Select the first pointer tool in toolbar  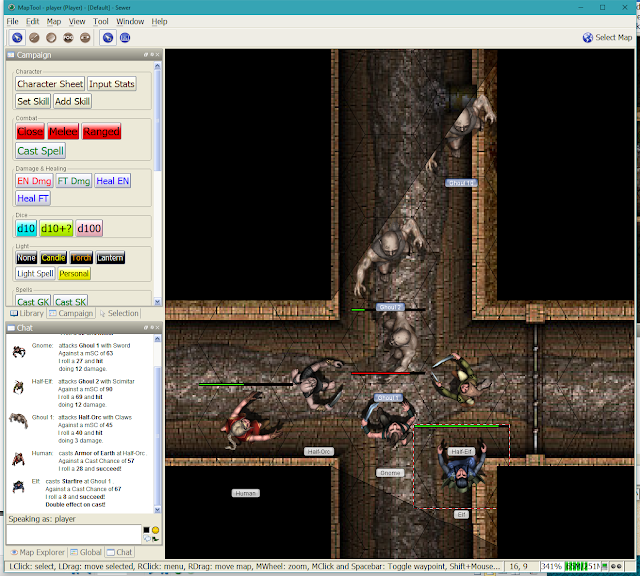(x=17, y=38)
